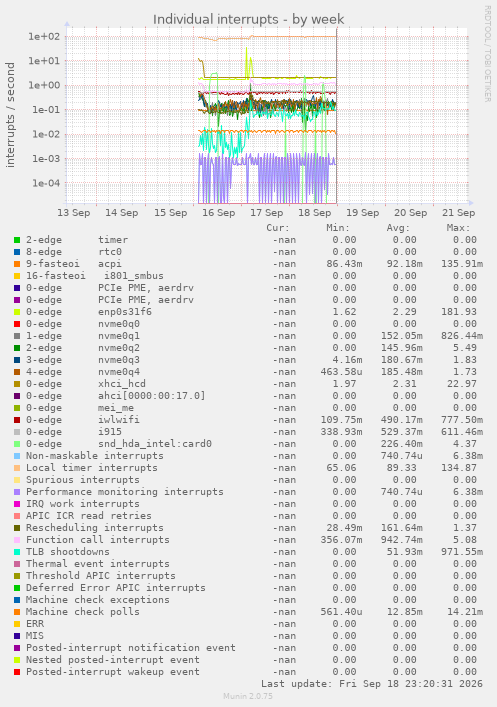Viewport: 497px width, 707px height.
Task: Click the snd_hda_intel:card0 legend label
Action: tap(155, 444)
